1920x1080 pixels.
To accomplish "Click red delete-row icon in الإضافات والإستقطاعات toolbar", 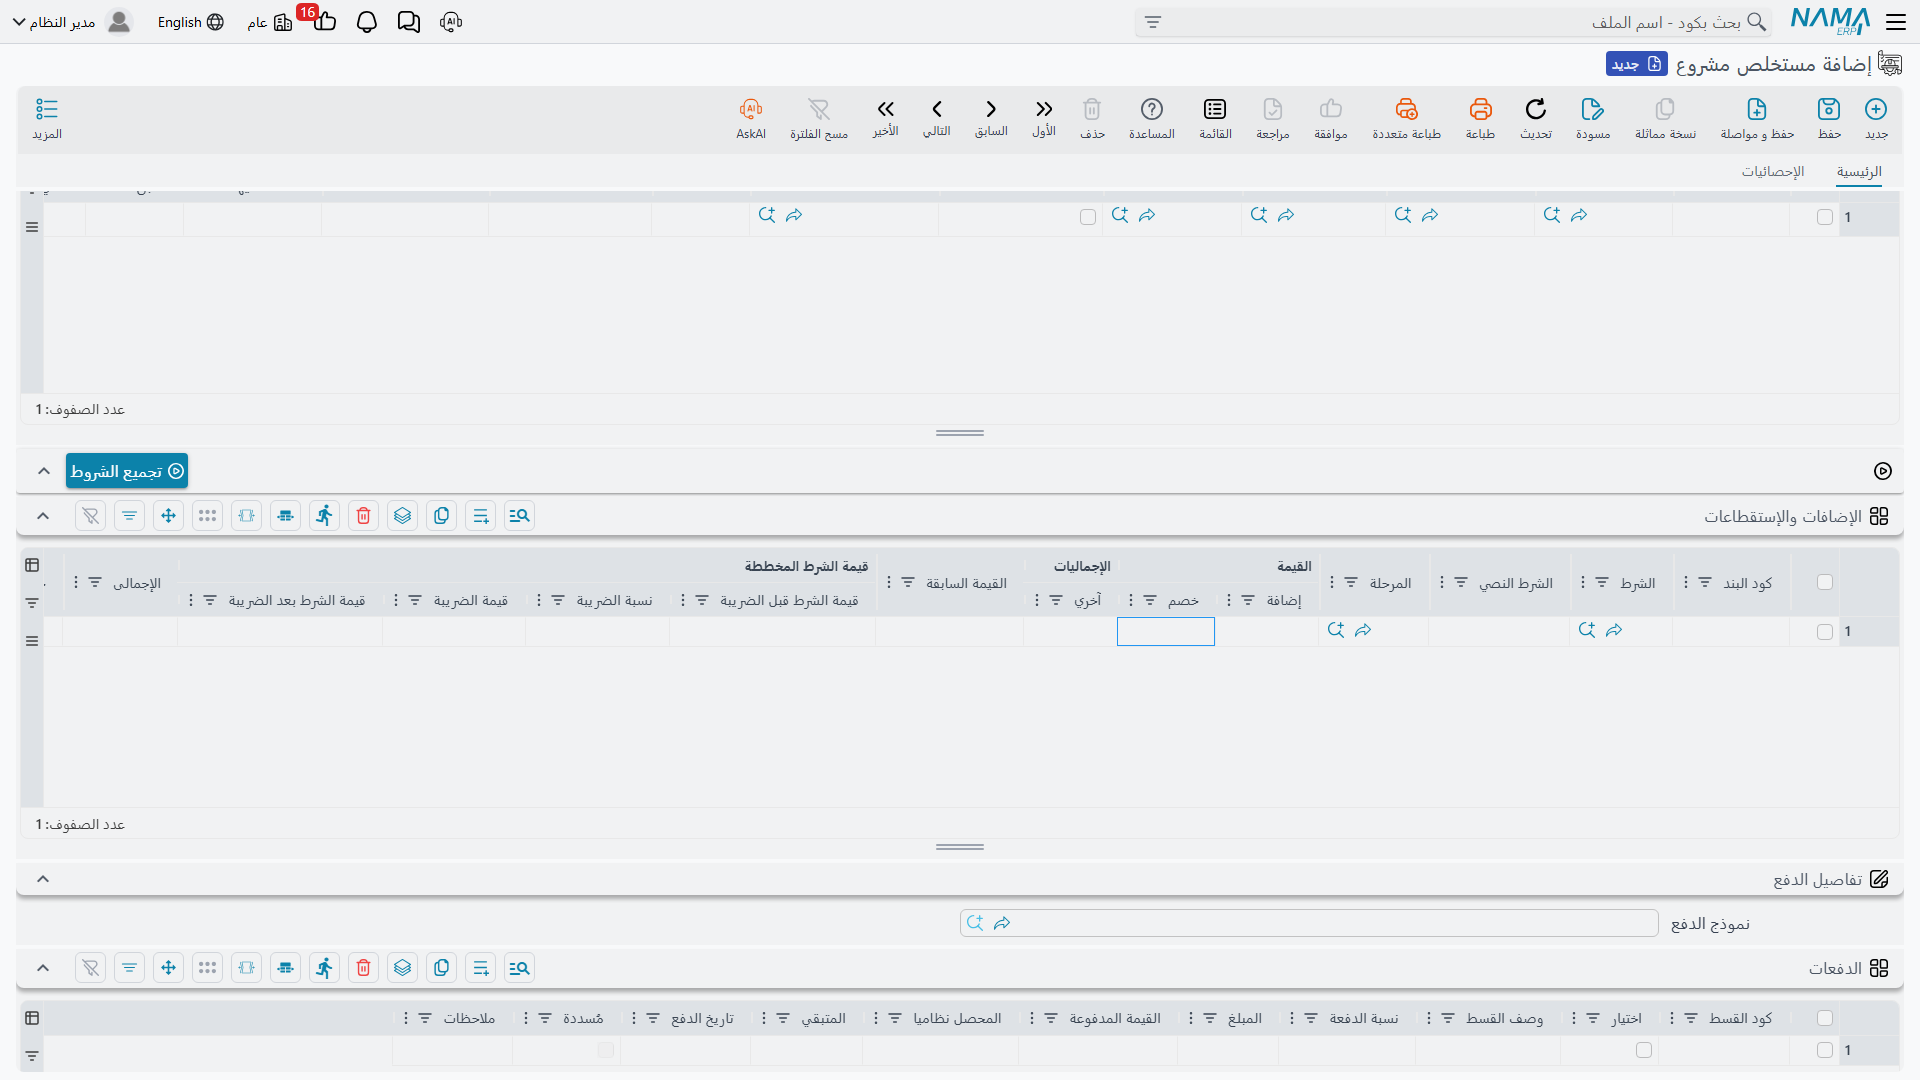I will (364, 516).
